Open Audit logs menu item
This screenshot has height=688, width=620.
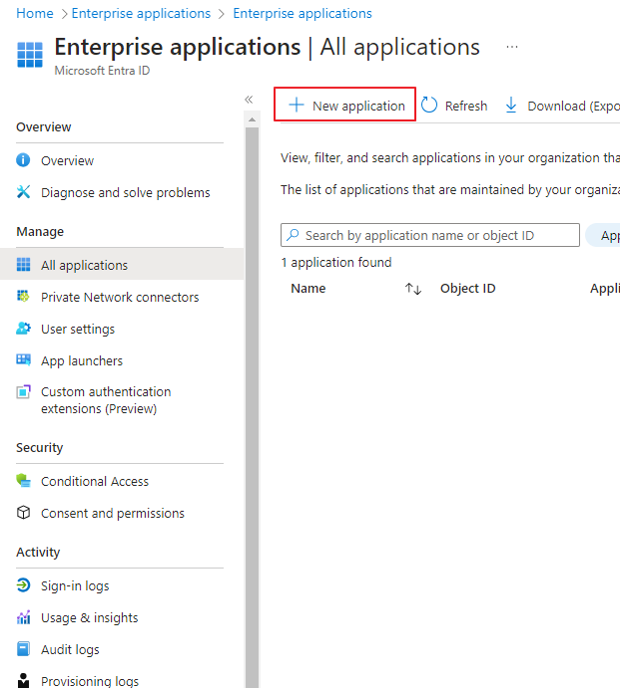pos(70,650)
